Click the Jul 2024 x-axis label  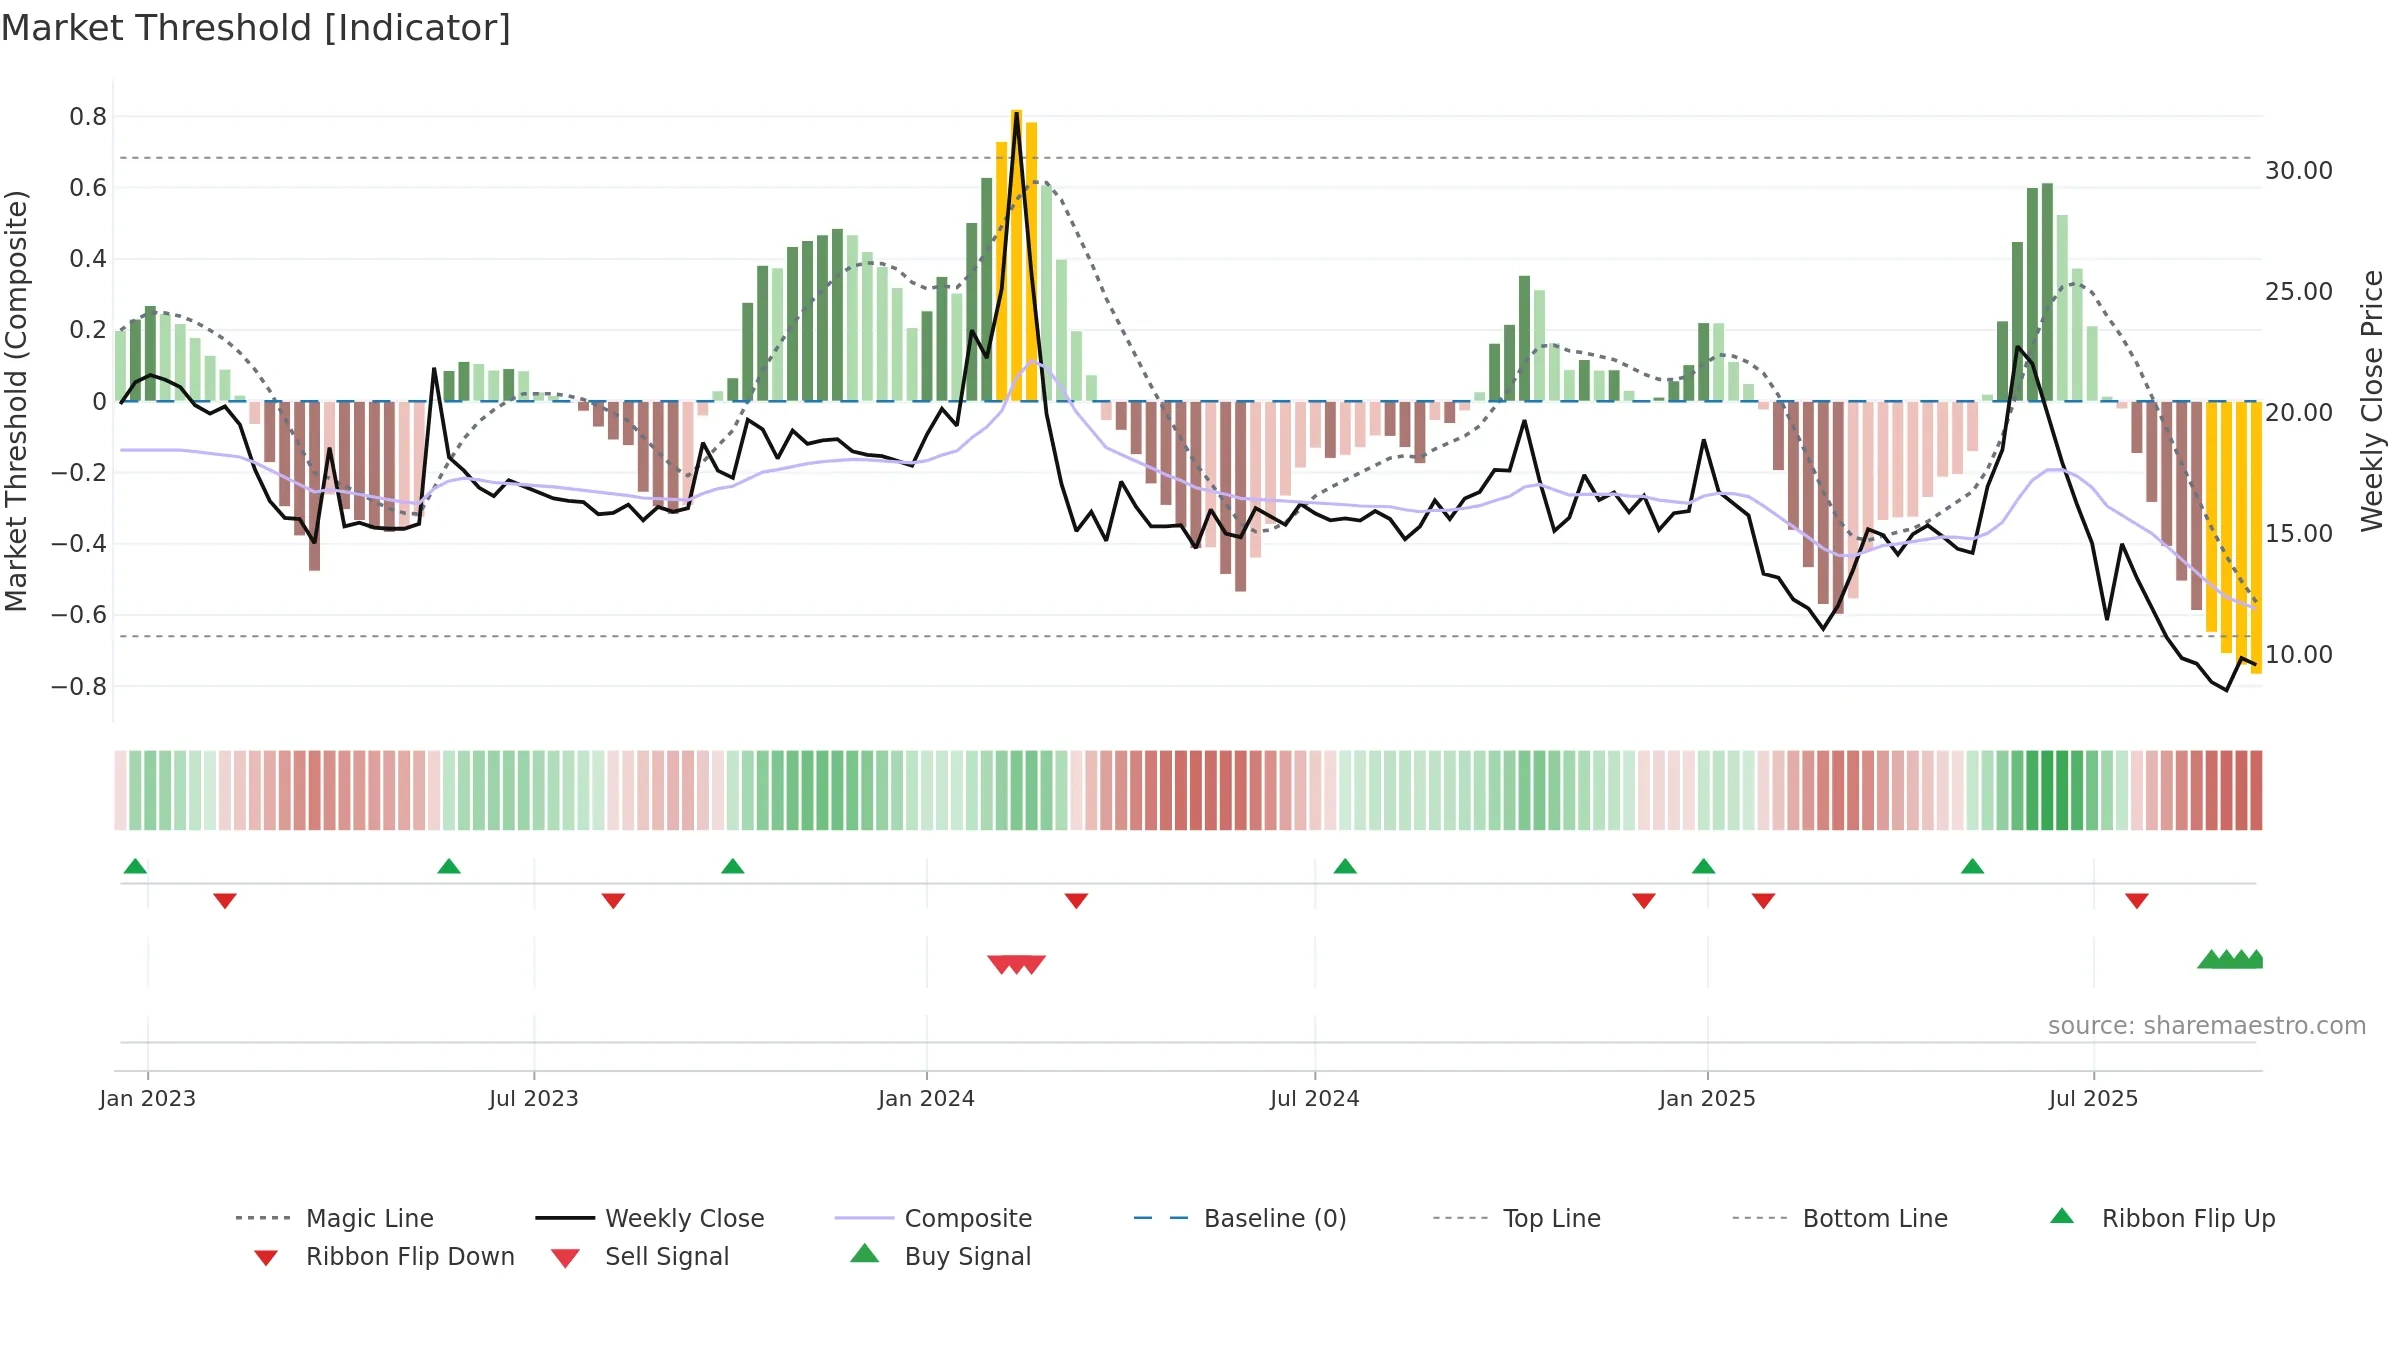pyautogui.click(x=1315, y=1098)
